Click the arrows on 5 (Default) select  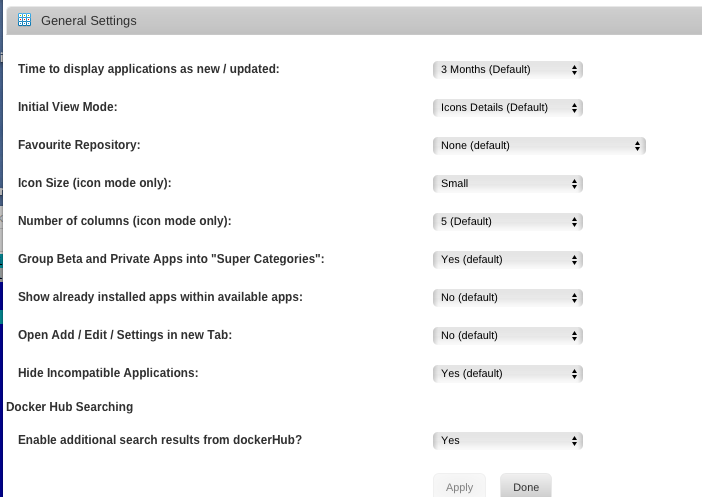tap(574, 222)
